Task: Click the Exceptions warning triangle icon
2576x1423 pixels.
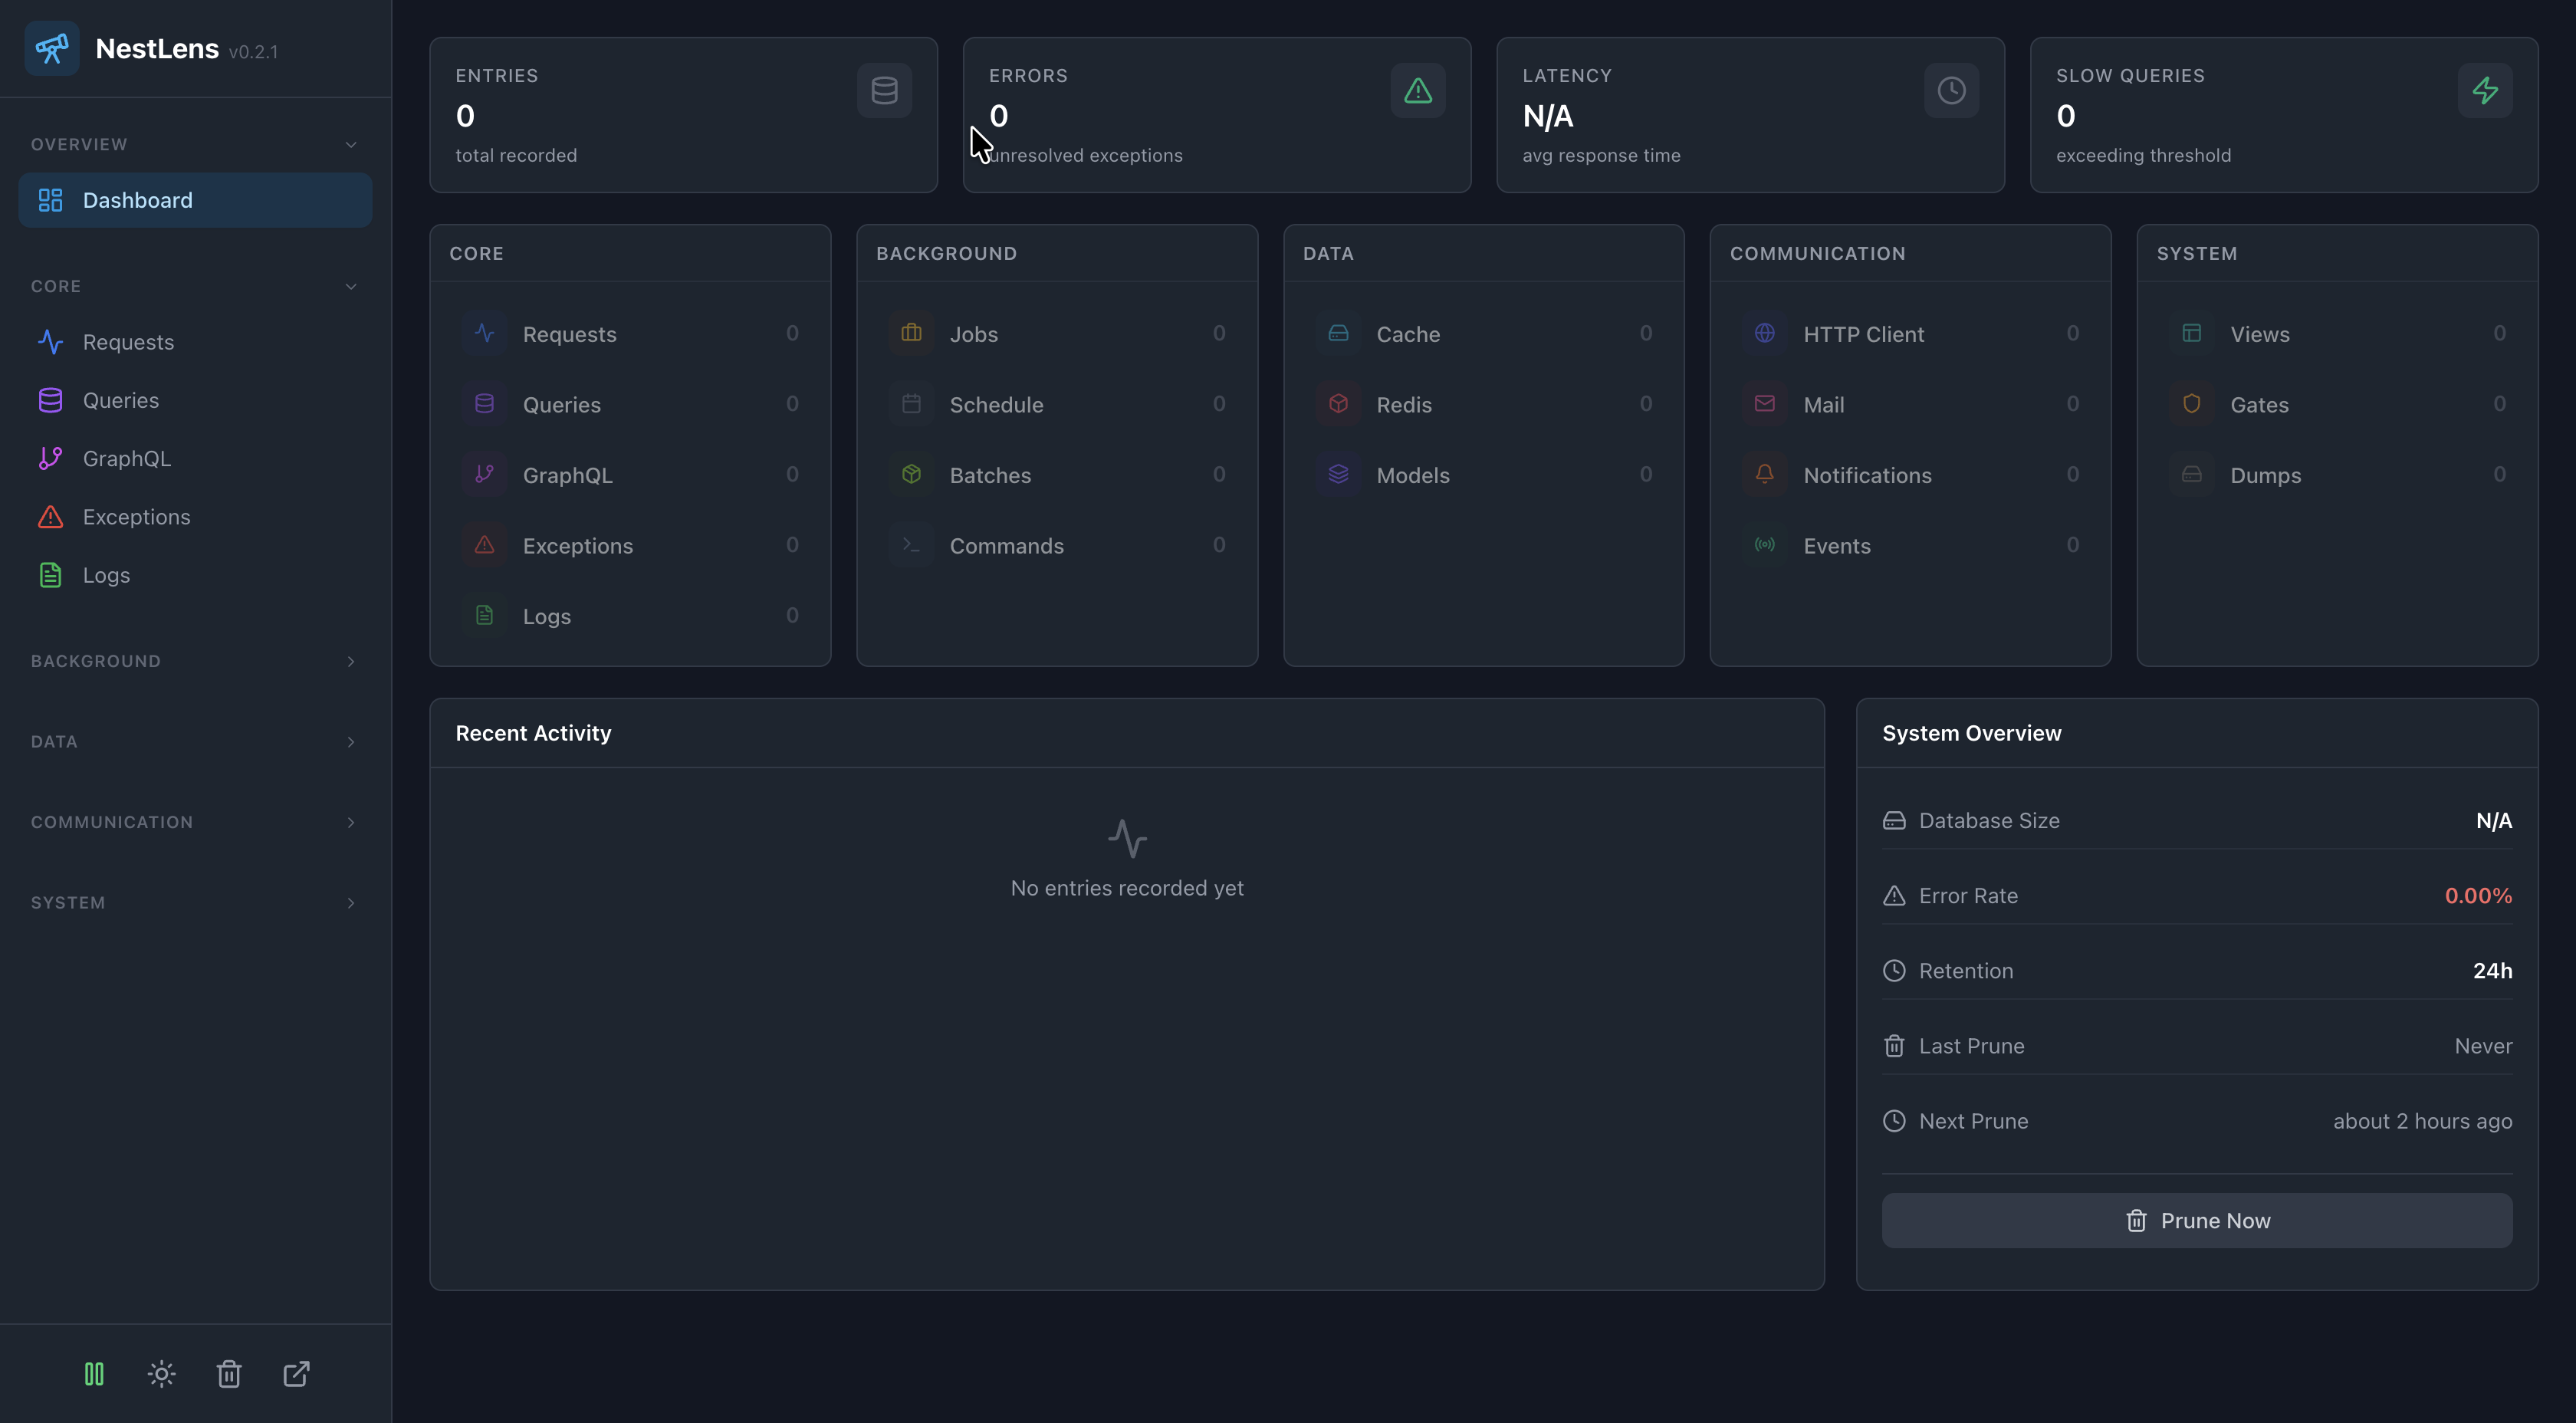Action: pyautogui.click(x=50, y=517)
